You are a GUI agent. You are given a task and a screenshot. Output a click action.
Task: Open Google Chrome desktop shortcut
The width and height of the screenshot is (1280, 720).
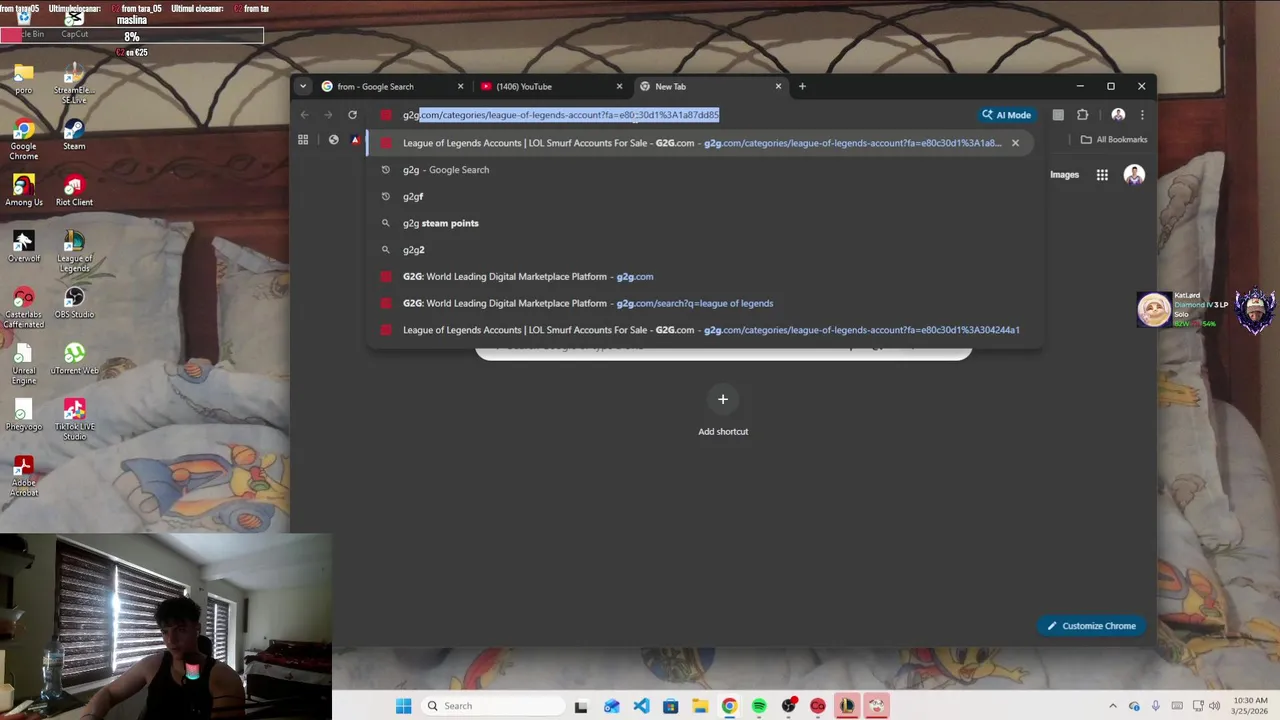24,140
